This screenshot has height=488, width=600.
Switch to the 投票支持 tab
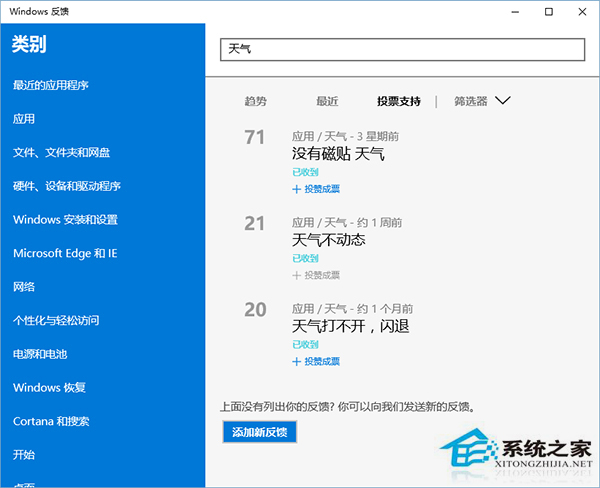tap(399, 101)
